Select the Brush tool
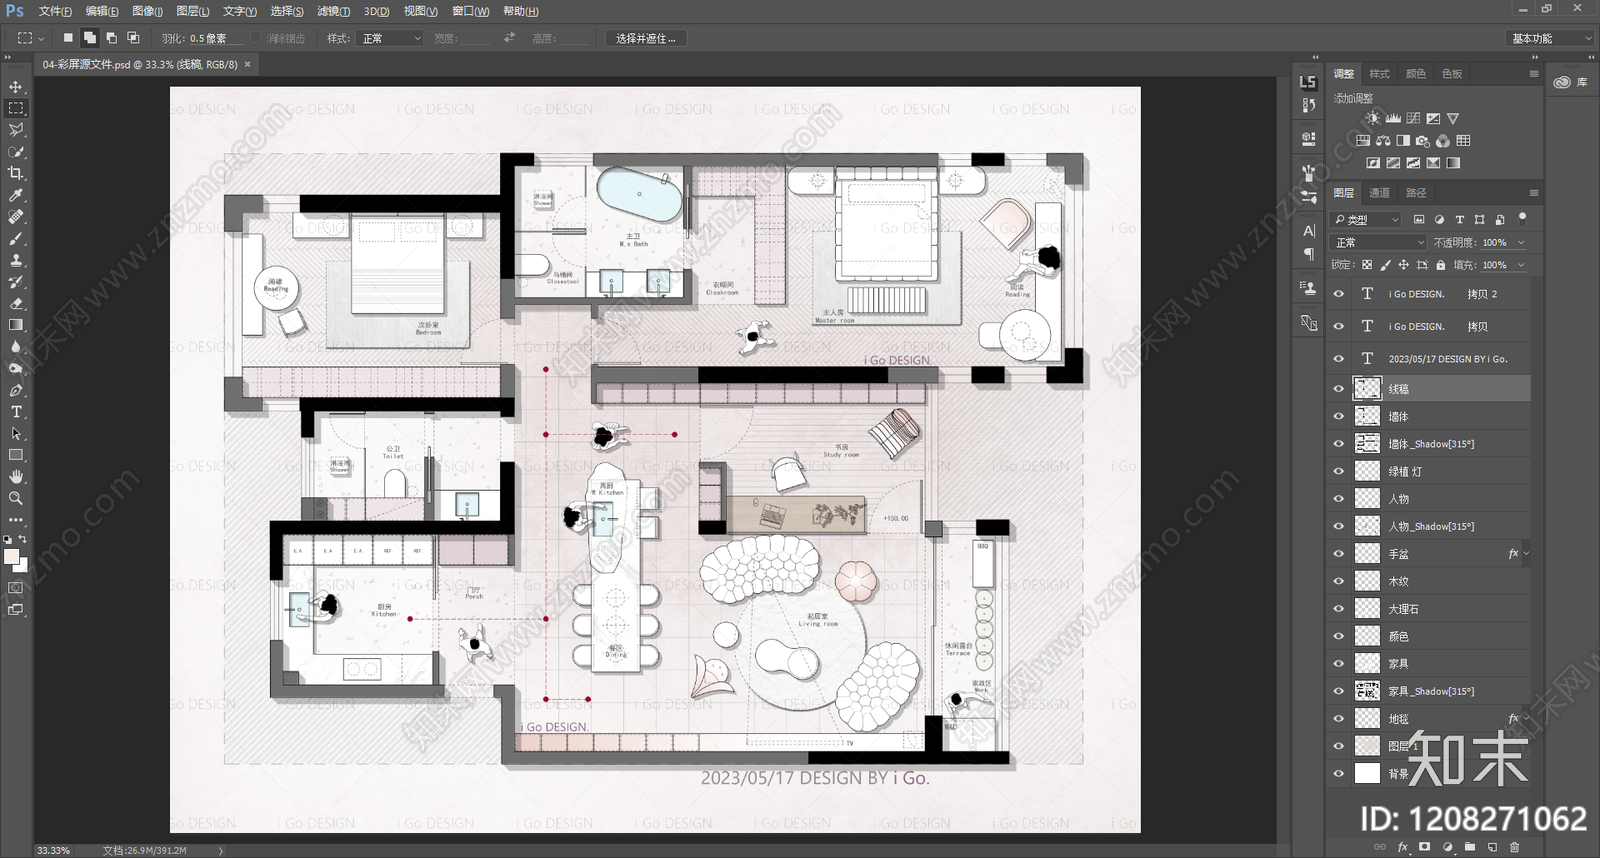Screen dimensions: 1600x858 (16, 238)
